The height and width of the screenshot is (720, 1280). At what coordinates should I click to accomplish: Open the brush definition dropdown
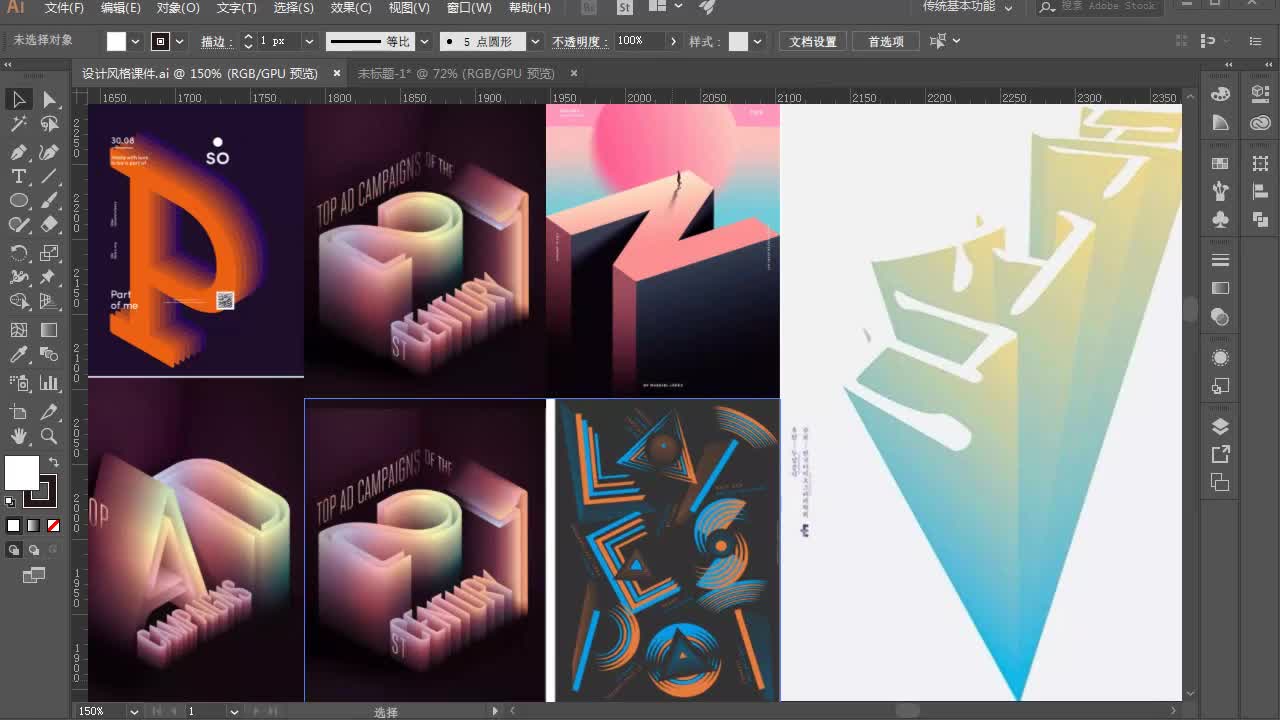535,41
